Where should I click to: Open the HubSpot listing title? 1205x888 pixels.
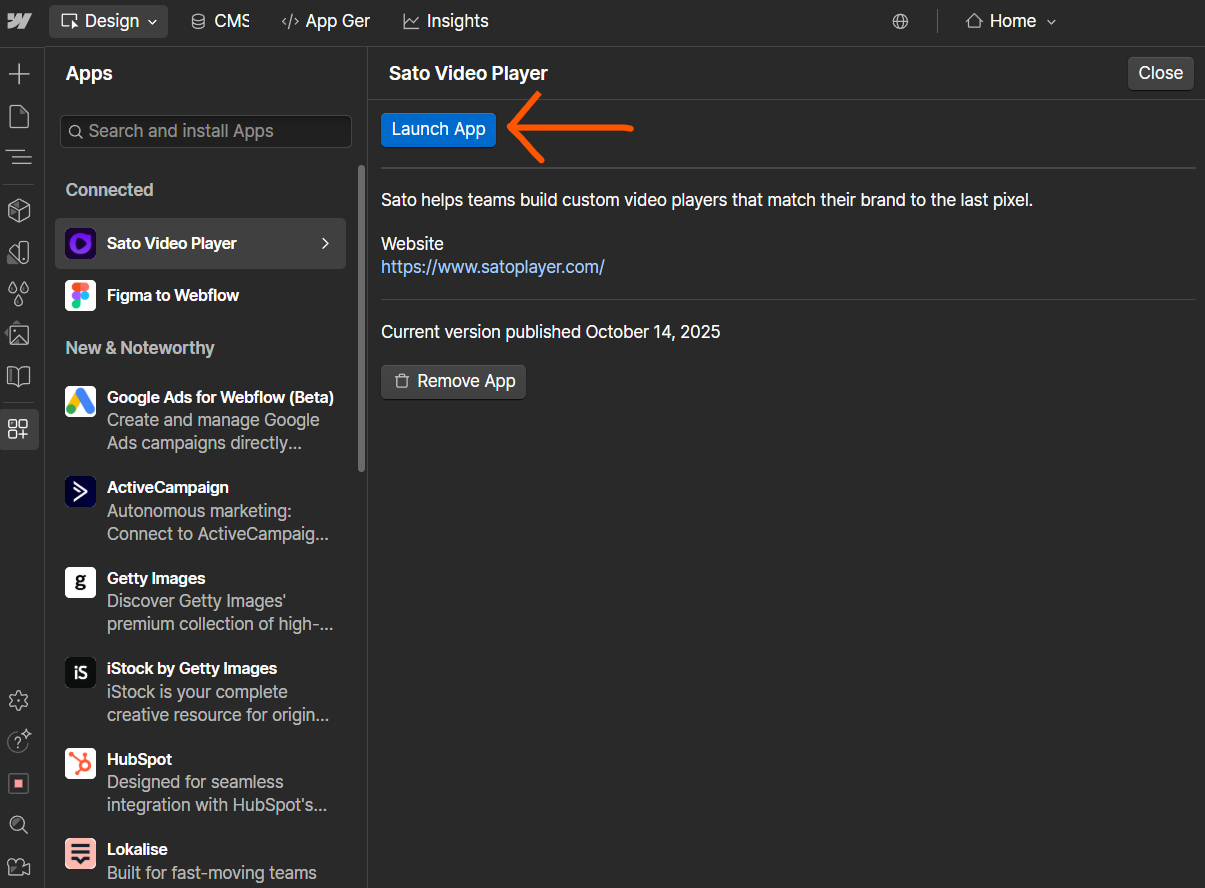click(x=139, y=759)
